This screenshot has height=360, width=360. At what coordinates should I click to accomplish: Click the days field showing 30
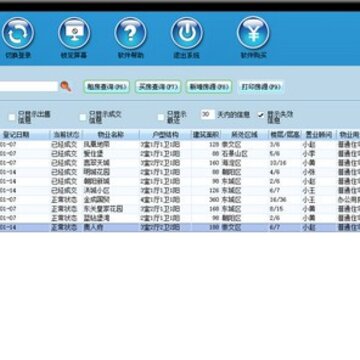[208, 114]
